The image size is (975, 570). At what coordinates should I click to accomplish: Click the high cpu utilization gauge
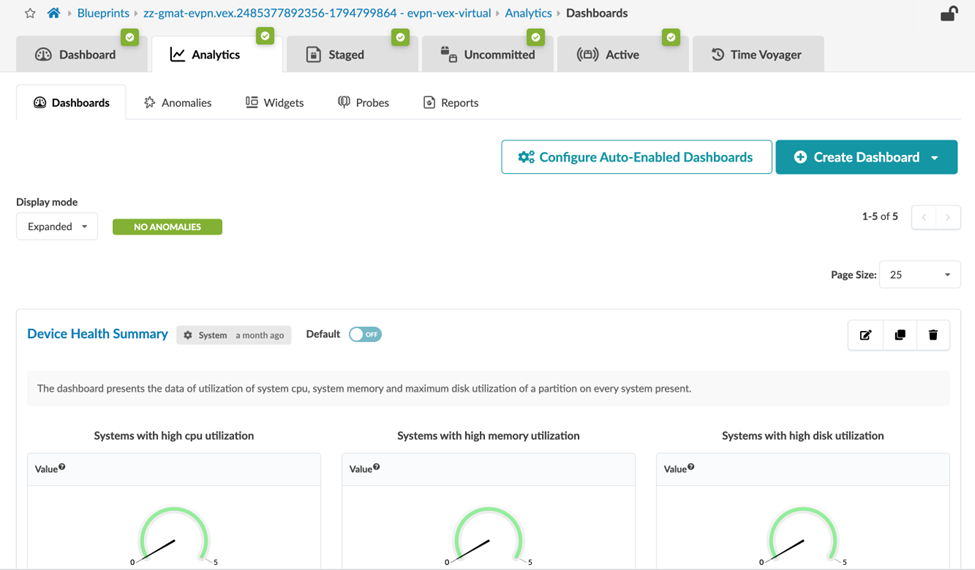(173, 535)
